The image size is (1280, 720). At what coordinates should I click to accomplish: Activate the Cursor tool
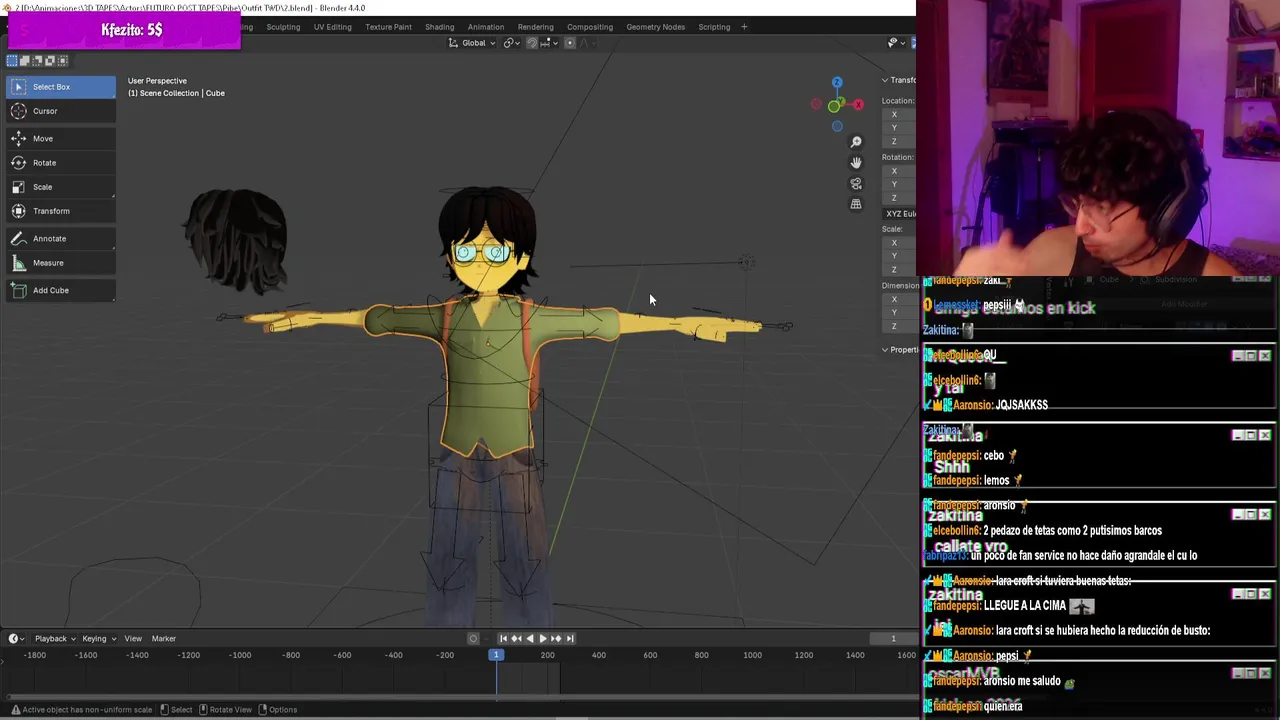tap(60, 111)
